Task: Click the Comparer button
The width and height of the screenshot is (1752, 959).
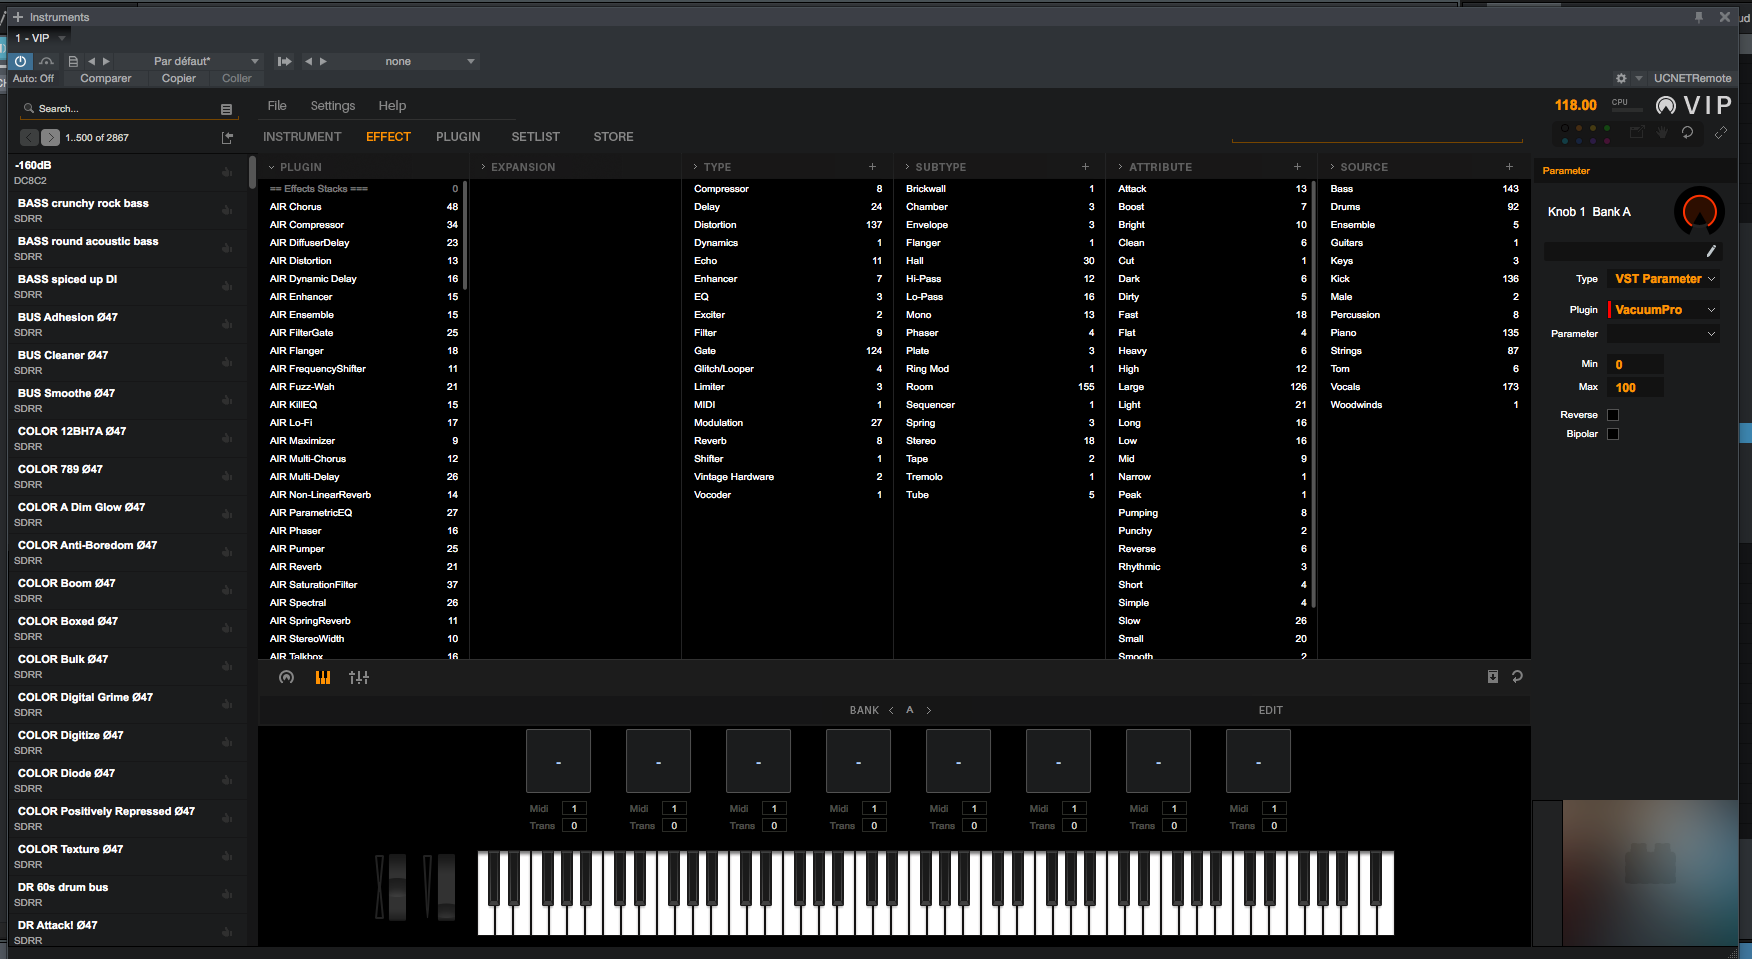Action: click(x=106, y=78)
